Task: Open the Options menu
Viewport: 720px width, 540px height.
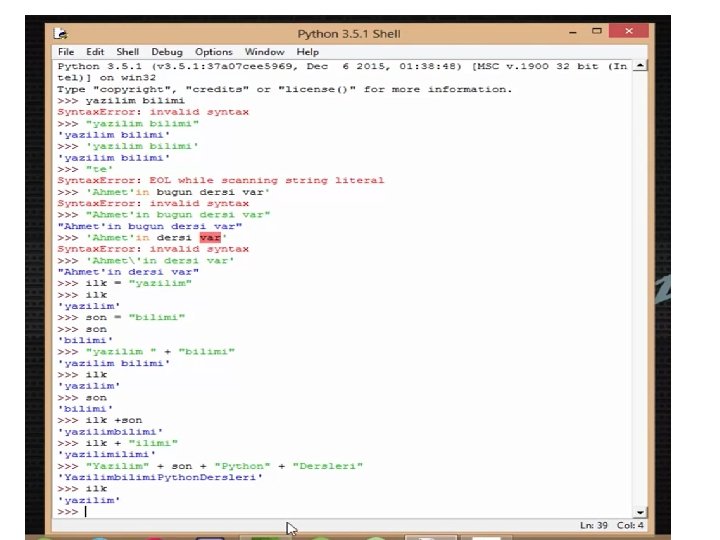Action: click(214, 52)
